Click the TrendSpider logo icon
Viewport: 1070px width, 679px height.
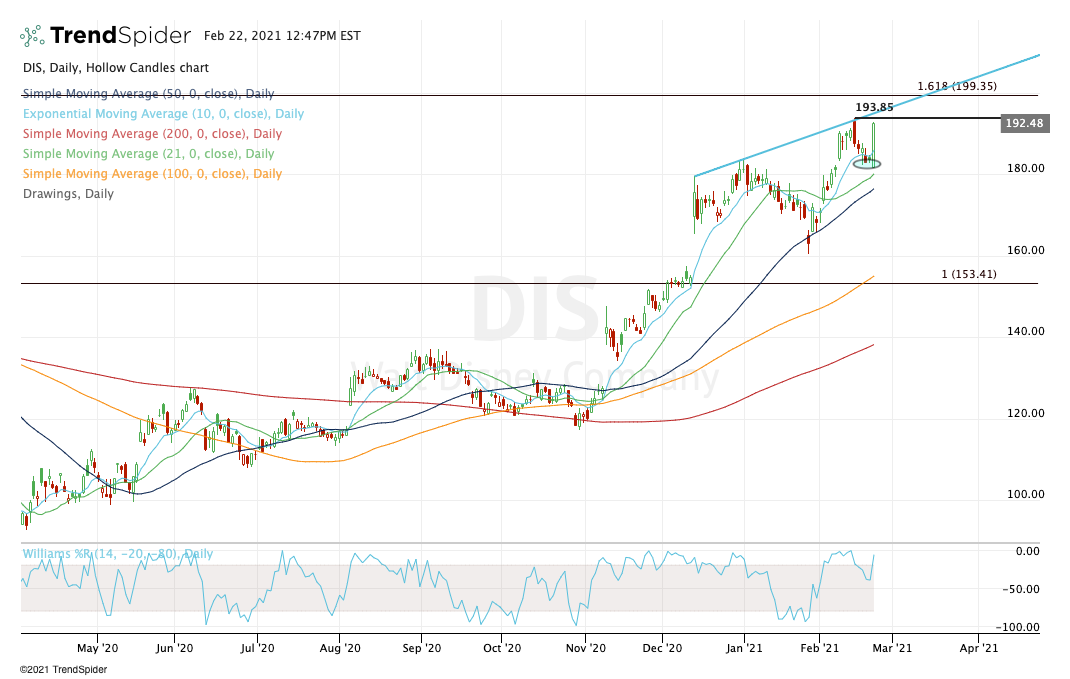[32, 35]
